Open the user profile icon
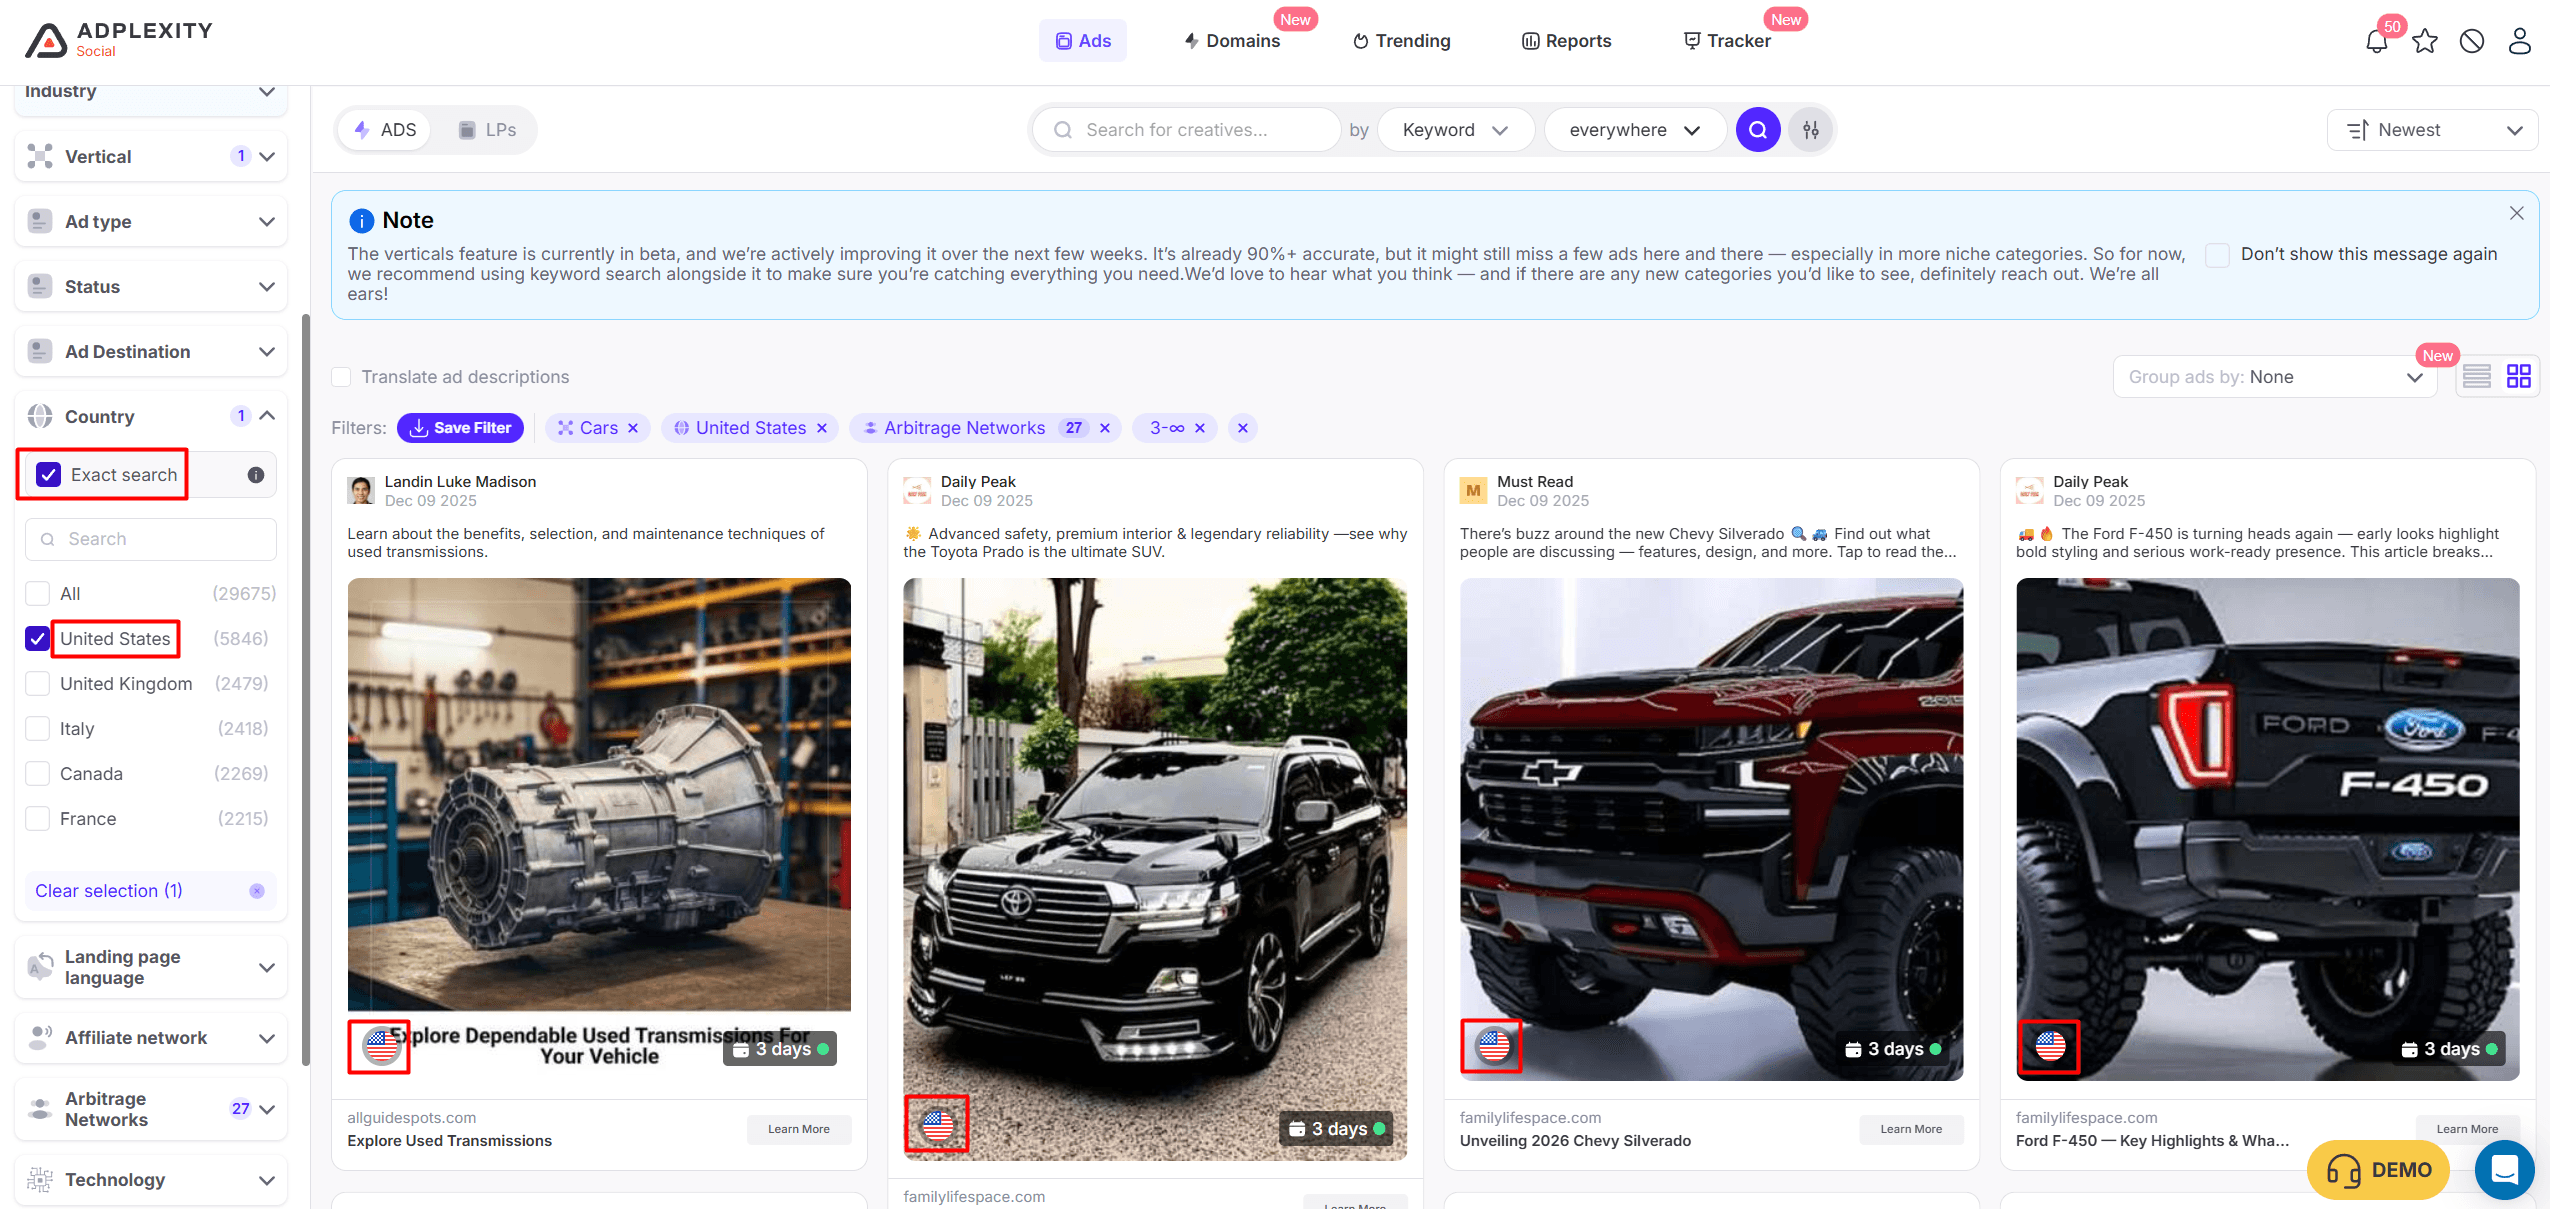Screen dimensions: 2550x1209 2519,42
